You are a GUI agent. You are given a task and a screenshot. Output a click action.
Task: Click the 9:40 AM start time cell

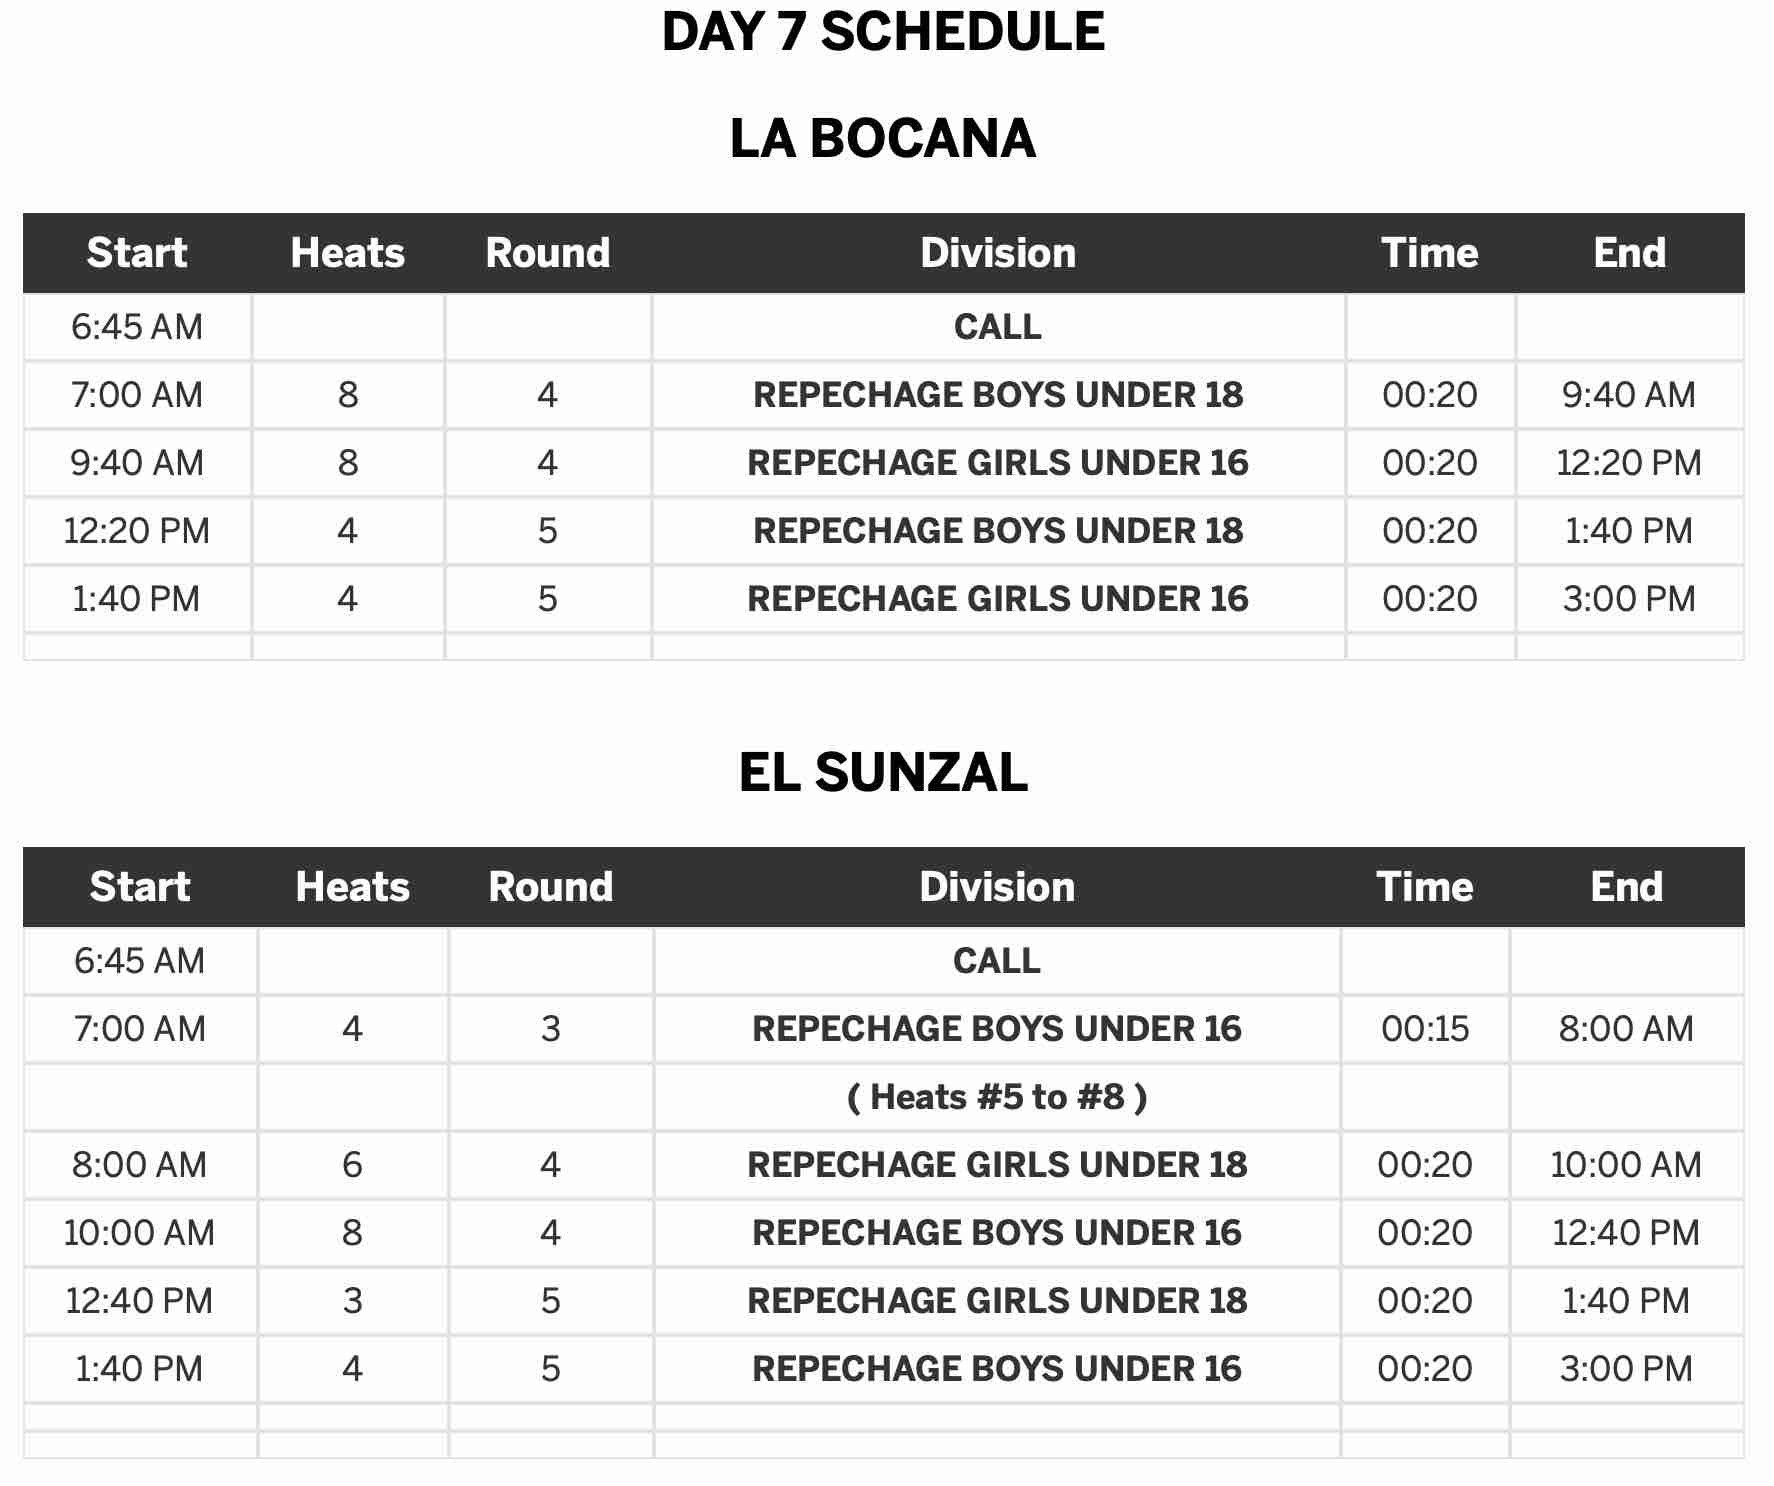[137, 463]
